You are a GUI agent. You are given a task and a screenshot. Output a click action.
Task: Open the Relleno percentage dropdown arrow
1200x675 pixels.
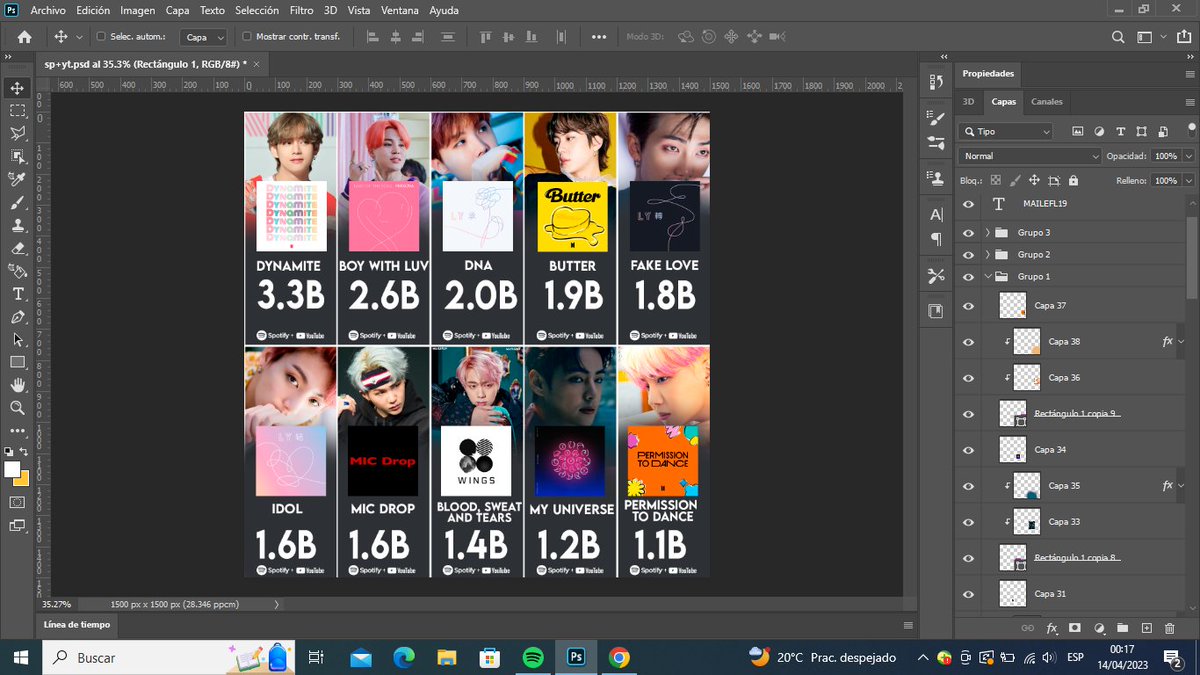click(1188, 181)
